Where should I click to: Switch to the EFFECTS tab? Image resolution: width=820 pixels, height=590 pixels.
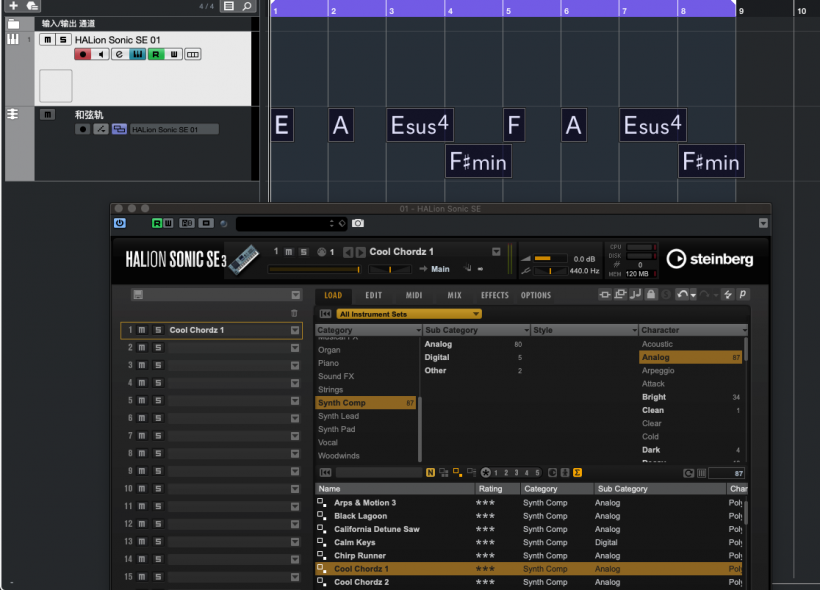tap(495, 295)
